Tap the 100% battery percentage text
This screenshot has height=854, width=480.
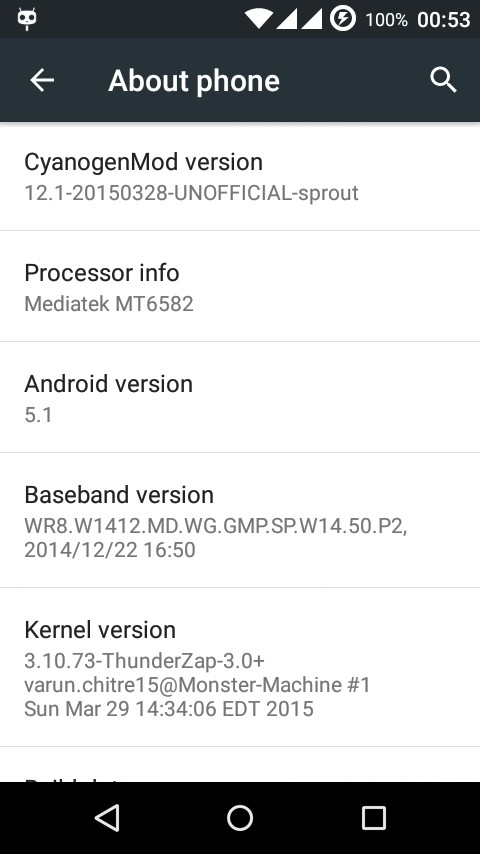tap(386, 20)
